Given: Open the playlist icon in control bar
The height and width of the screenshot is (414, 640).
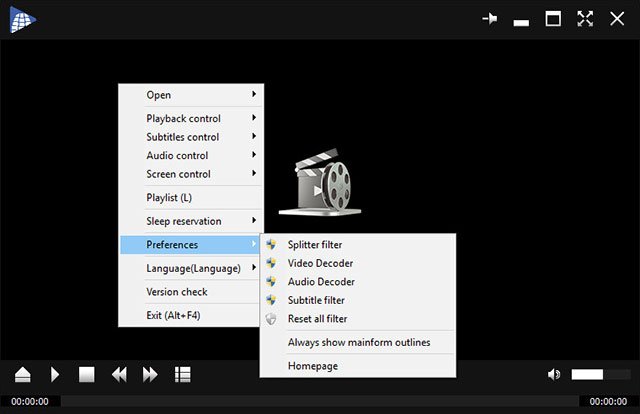Looking at the screenshot, I should (x=182, y=374).
